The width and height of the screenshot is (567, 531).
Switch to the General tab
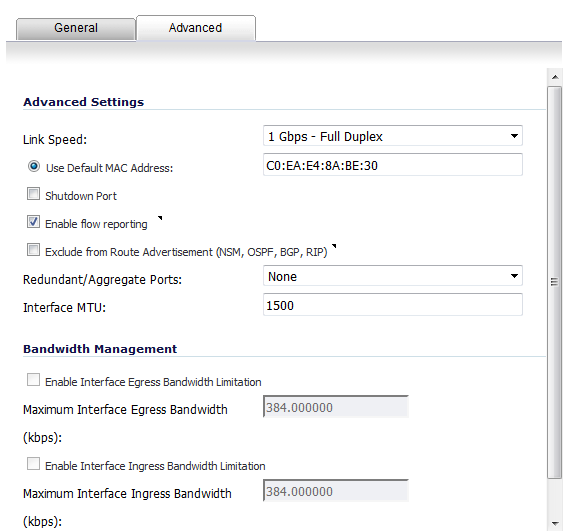[x=76, y=28]
